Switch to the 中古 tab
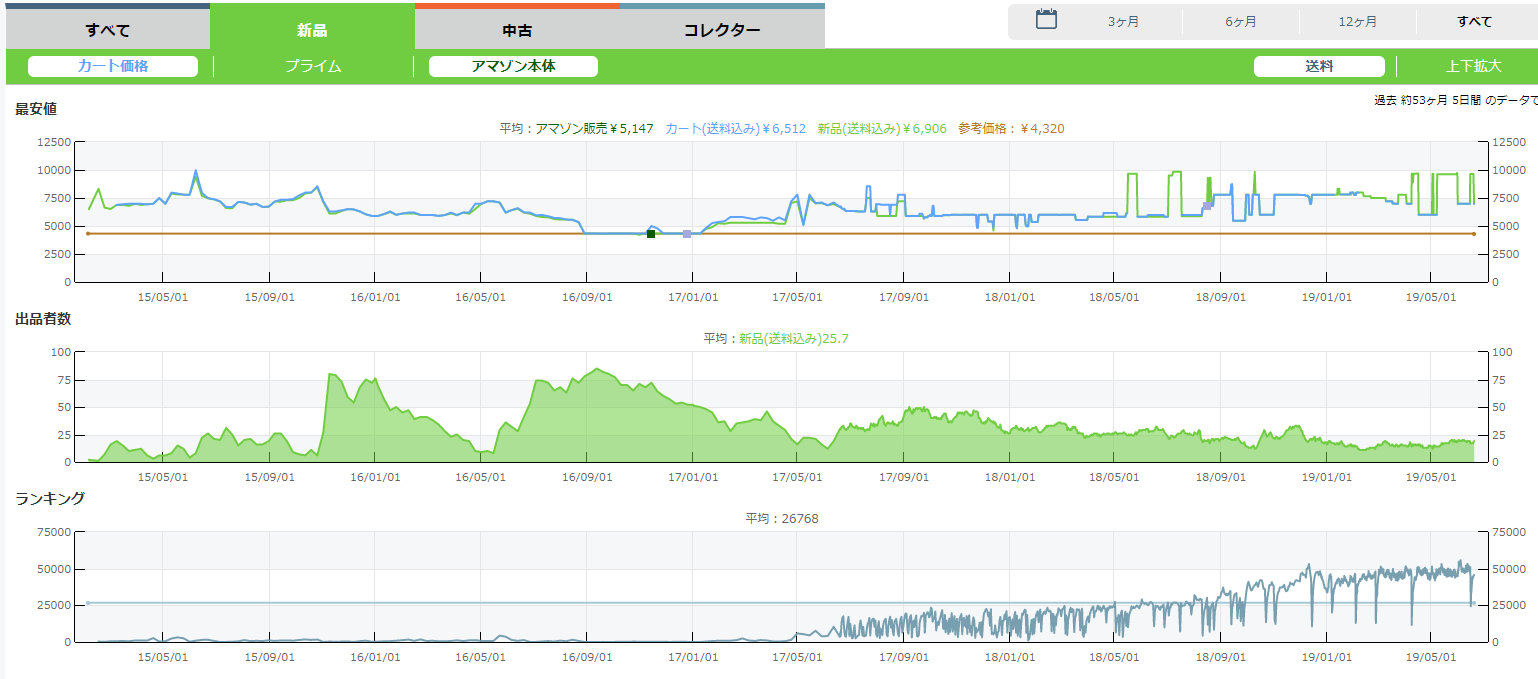Image resolution: width=1538 pixels, height=679 pixels. (x=517, y=30)
